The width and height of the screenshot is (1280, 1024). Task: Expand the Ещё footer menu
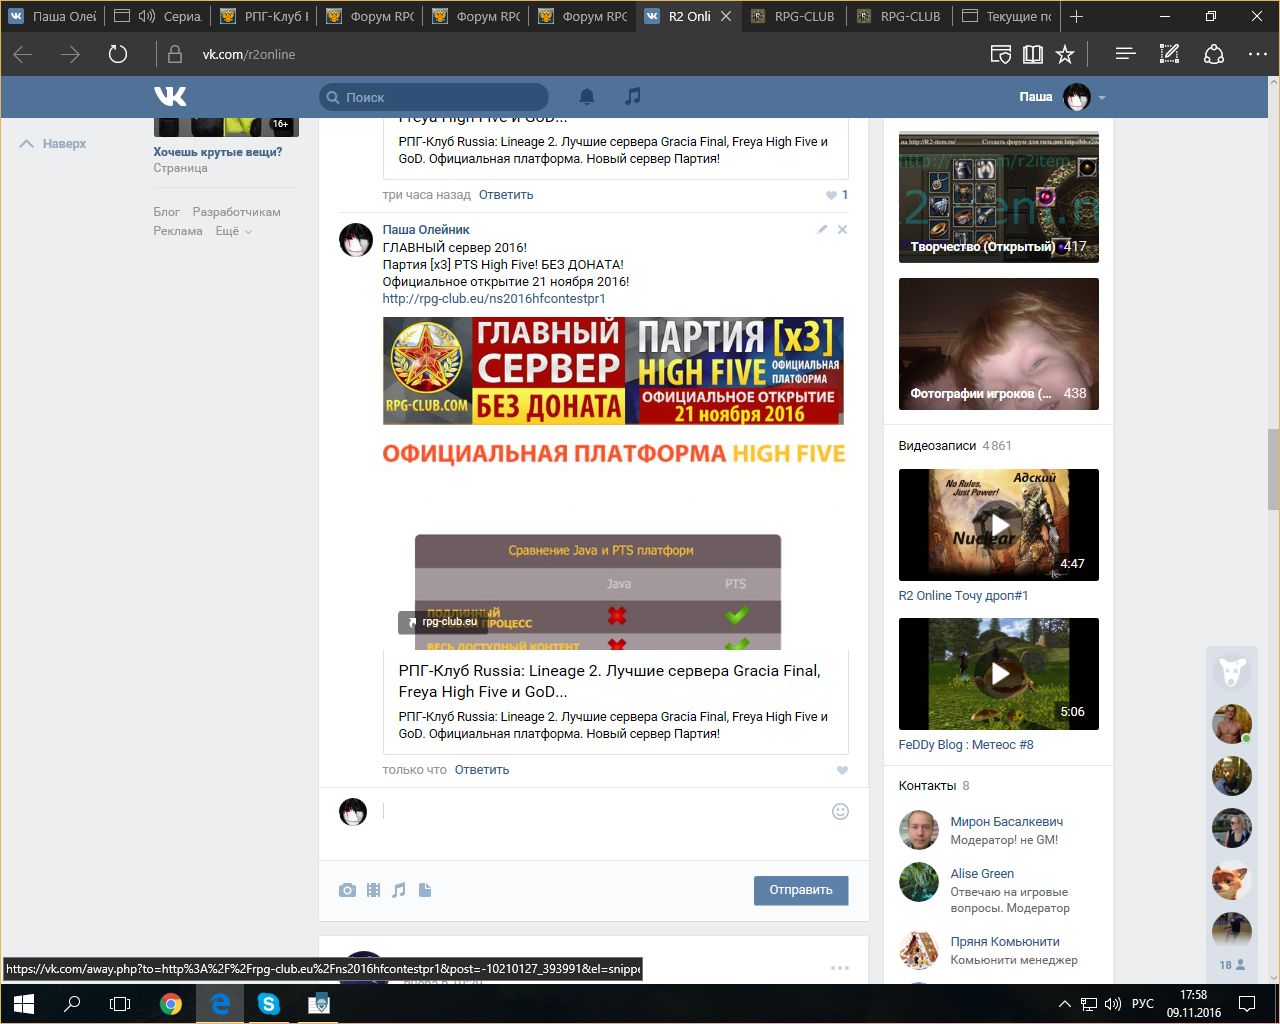click(x=233, y=231)
